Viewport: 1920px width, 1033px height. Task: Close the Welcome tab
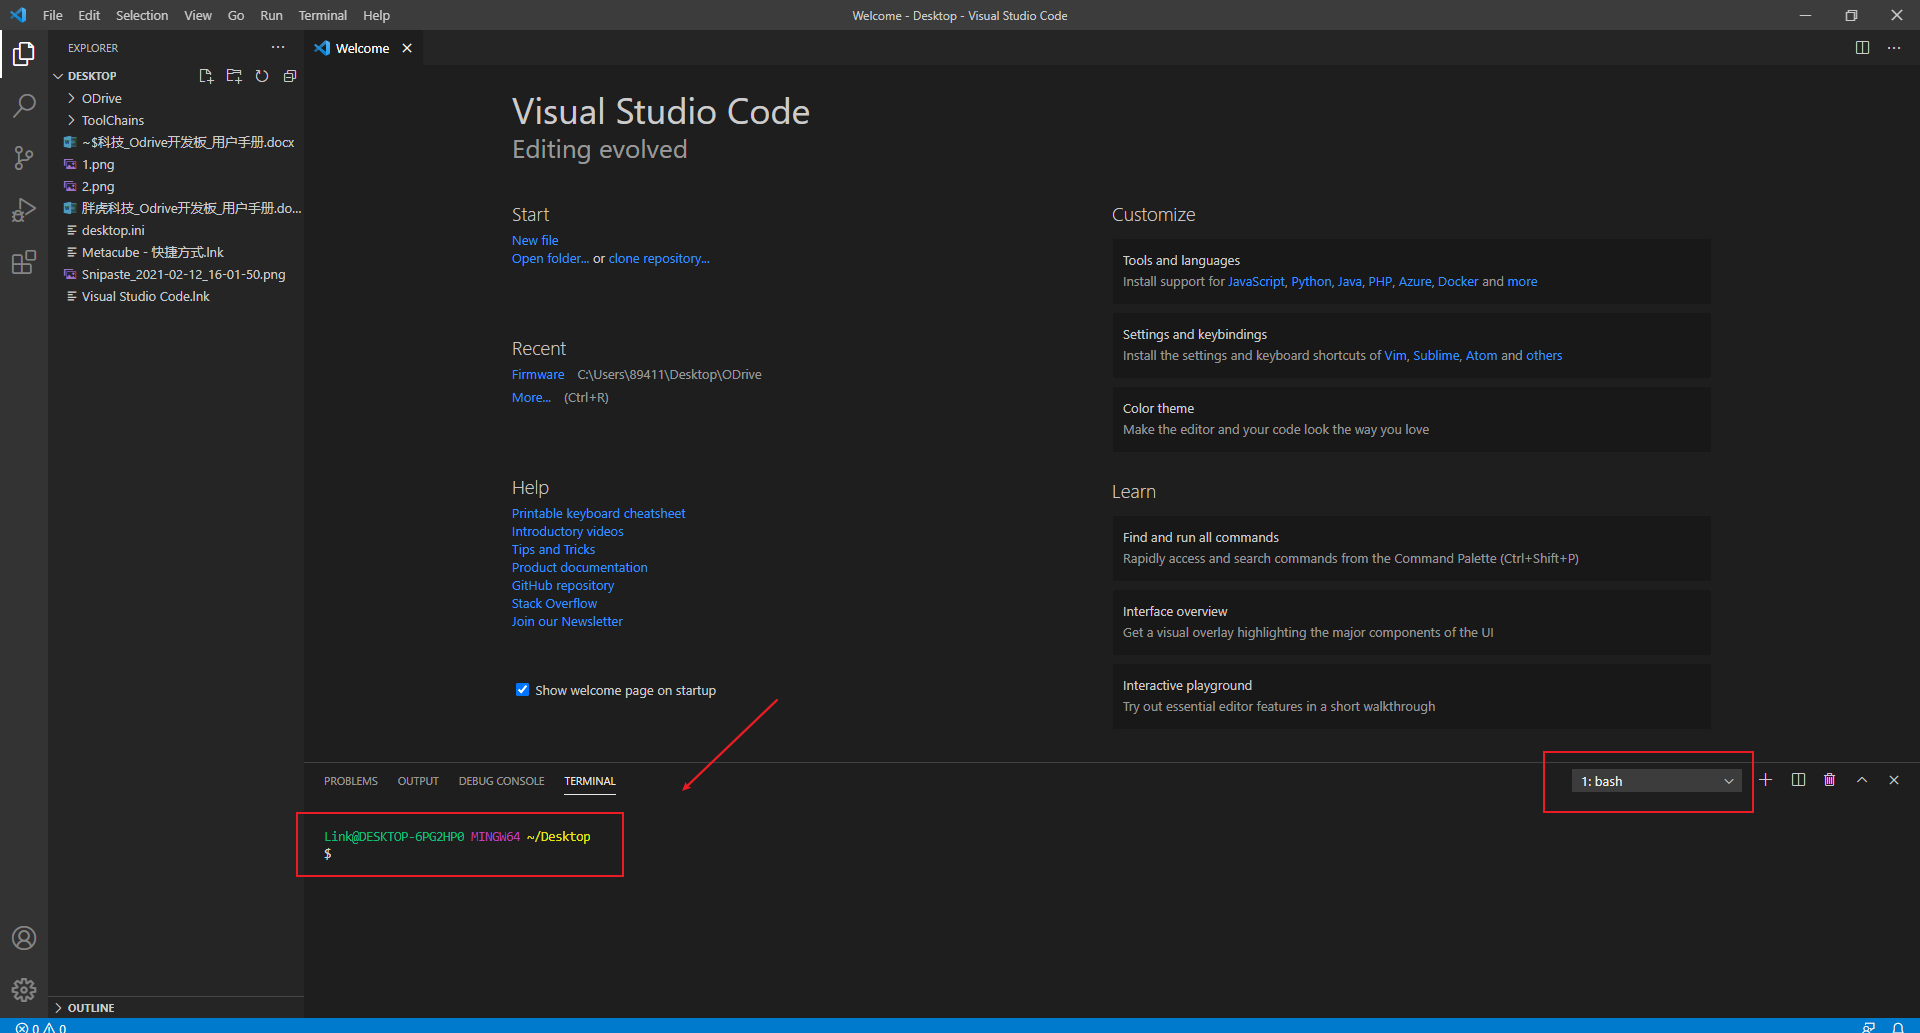pyautogui.click(x=407, y=48)
